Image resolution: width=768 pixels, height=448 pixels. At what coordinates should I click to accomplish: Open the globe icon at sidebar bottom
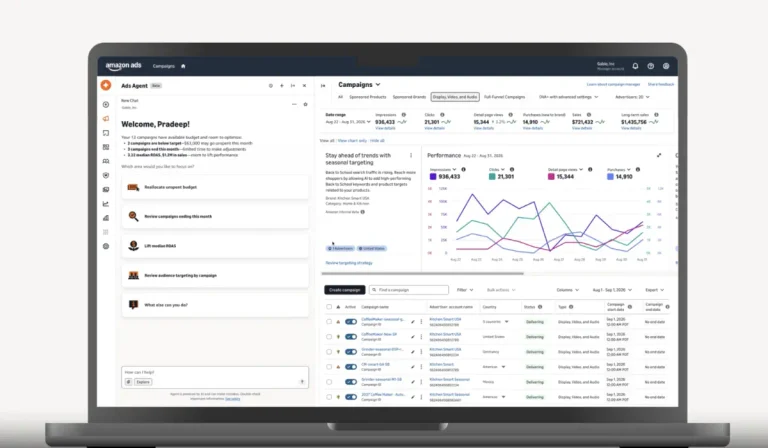pos(106,246)
